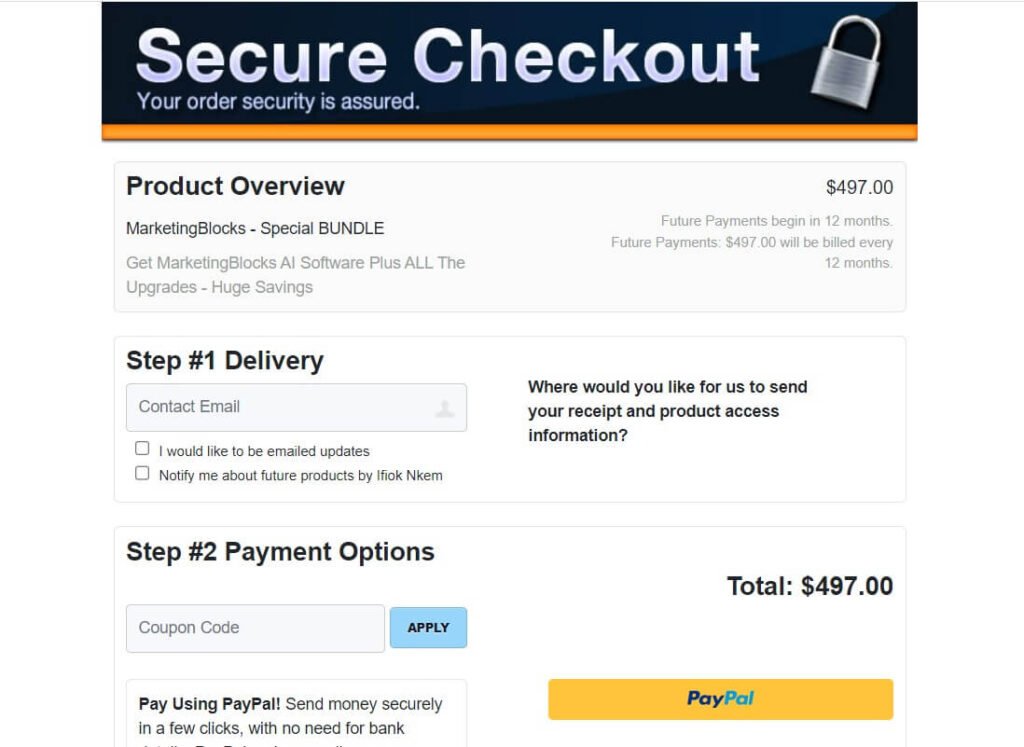Click the receipt and product access question text
This screenshot has width=1024, height=747.
pos(667,411)
